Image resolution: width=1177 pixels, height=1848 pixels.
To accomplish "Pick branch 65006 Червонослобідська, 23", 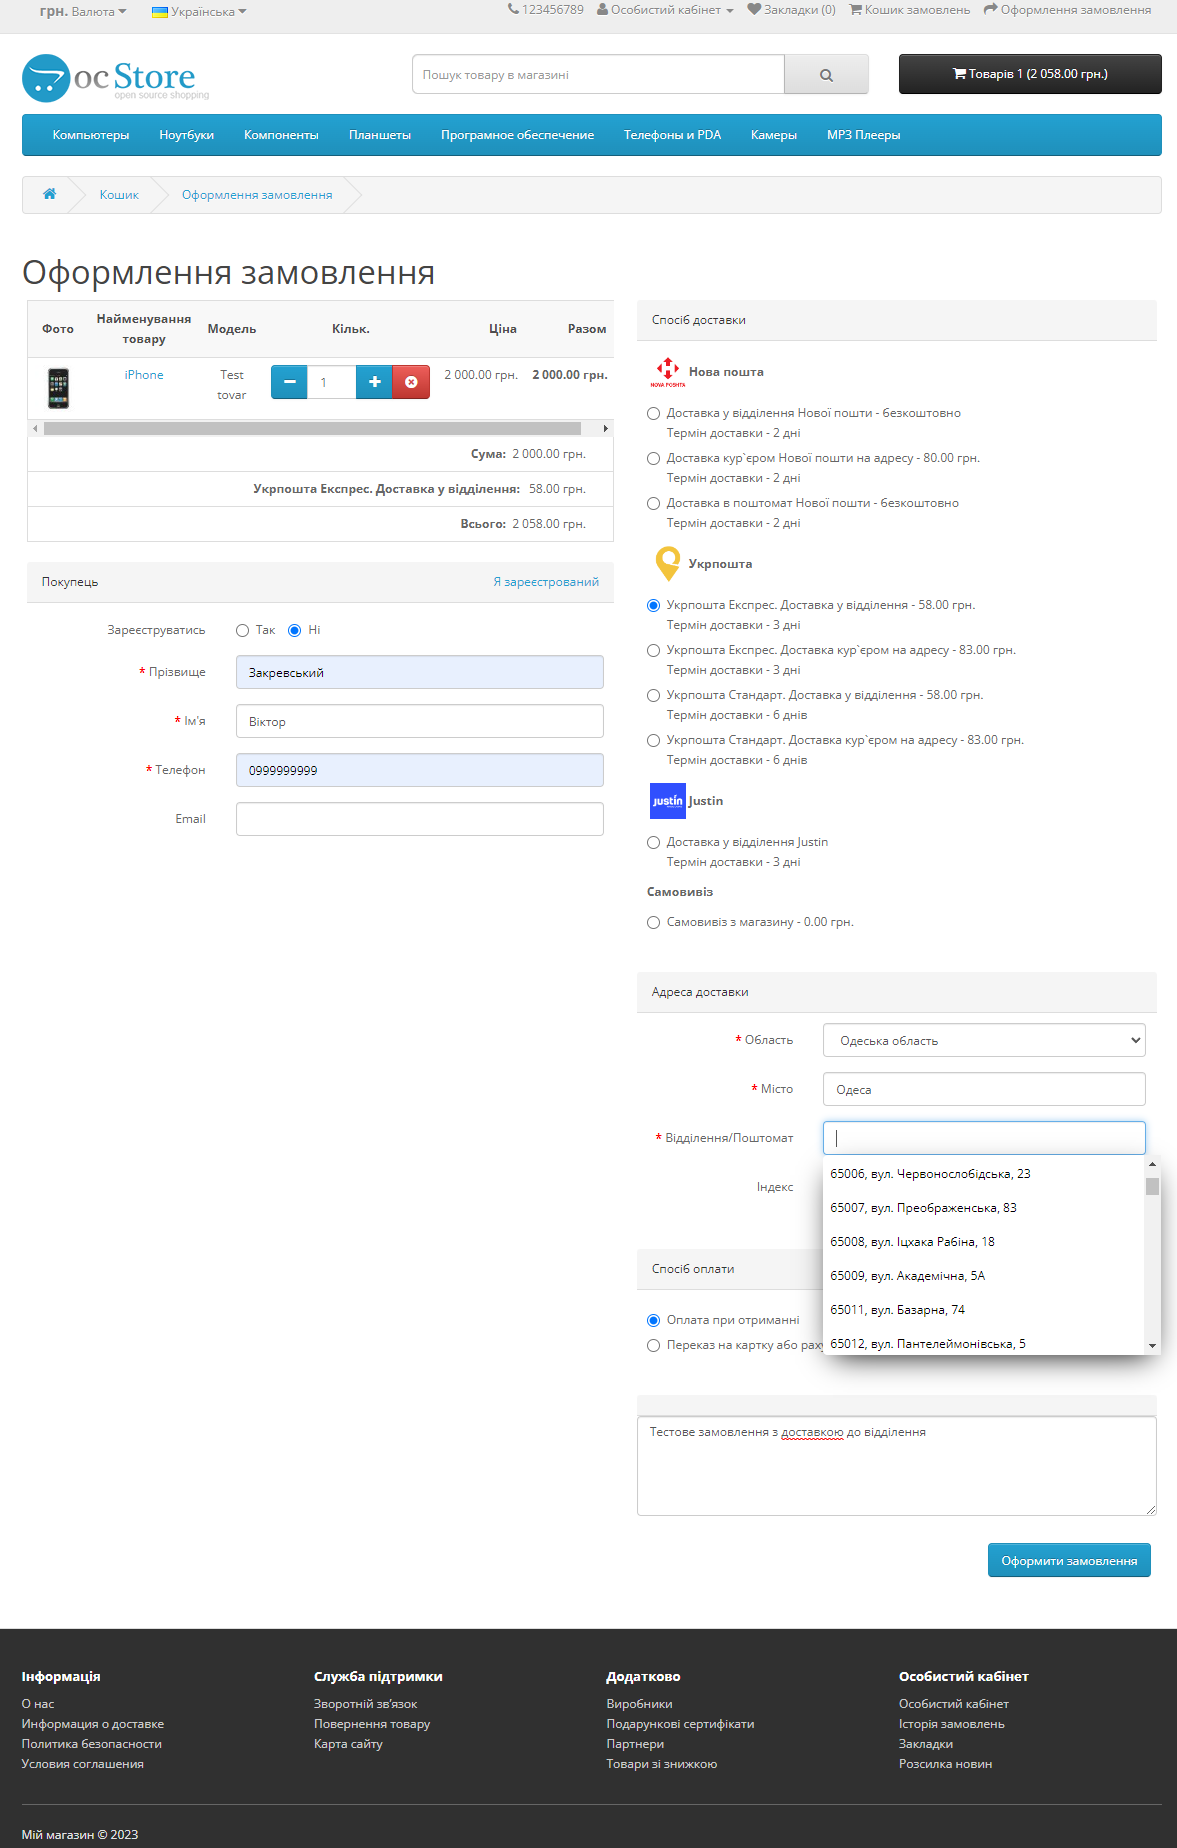I will pyautogui.click(x=983, y=1174).
